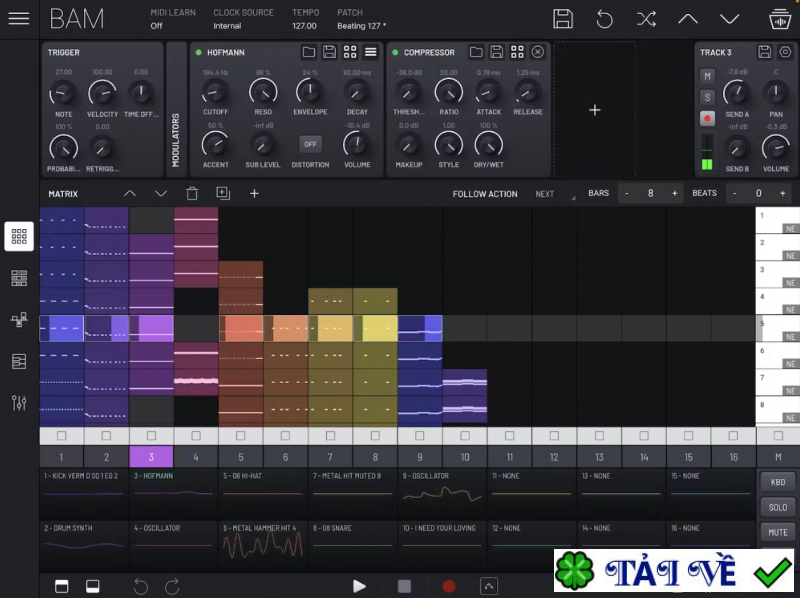Open the Hofmann preset folder icon
This screenshot has height=598, width=800.
click(309, 52)
